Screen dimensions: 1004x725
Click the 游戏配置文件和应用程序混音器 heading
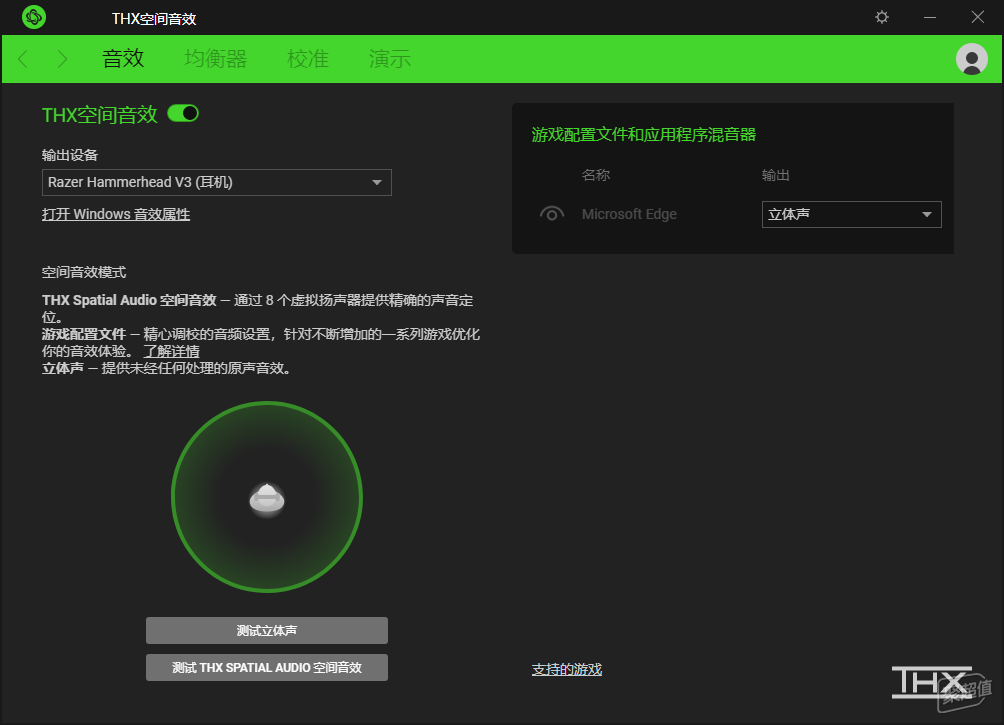point(644,134)
